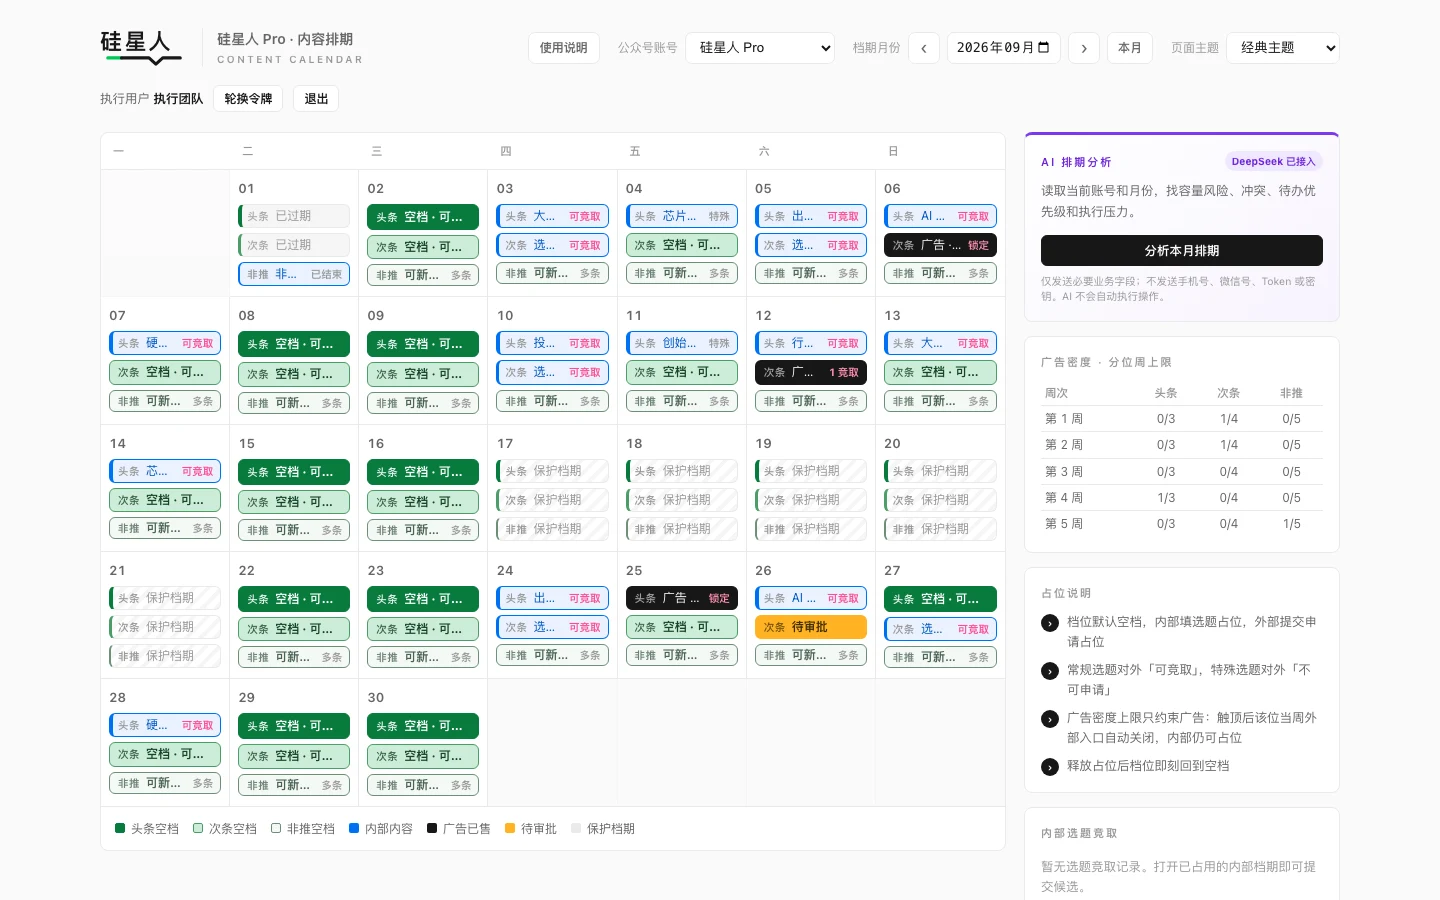
Task: Click the 内部内容 blue legend swatch
Action: pos(354,828)
